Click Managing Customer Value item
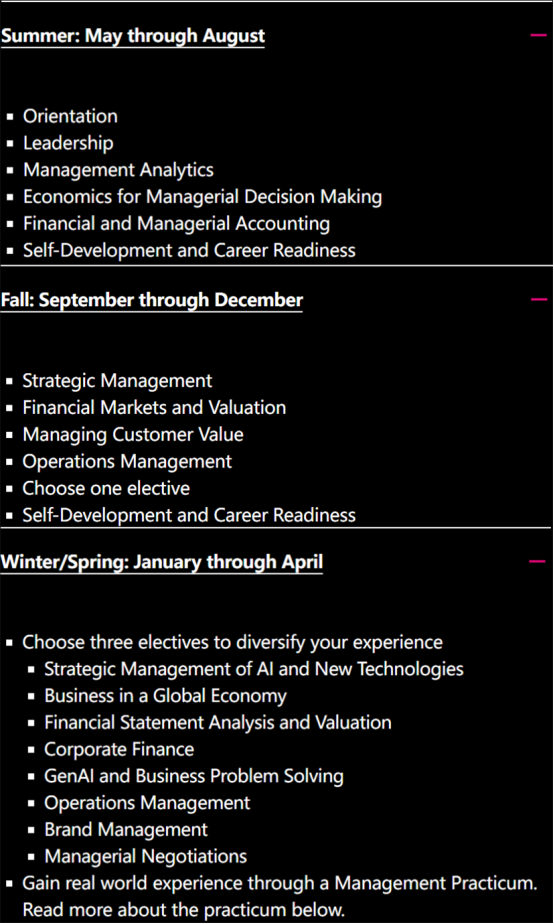This screenshot has height=924, width=554. coord(133,434)
